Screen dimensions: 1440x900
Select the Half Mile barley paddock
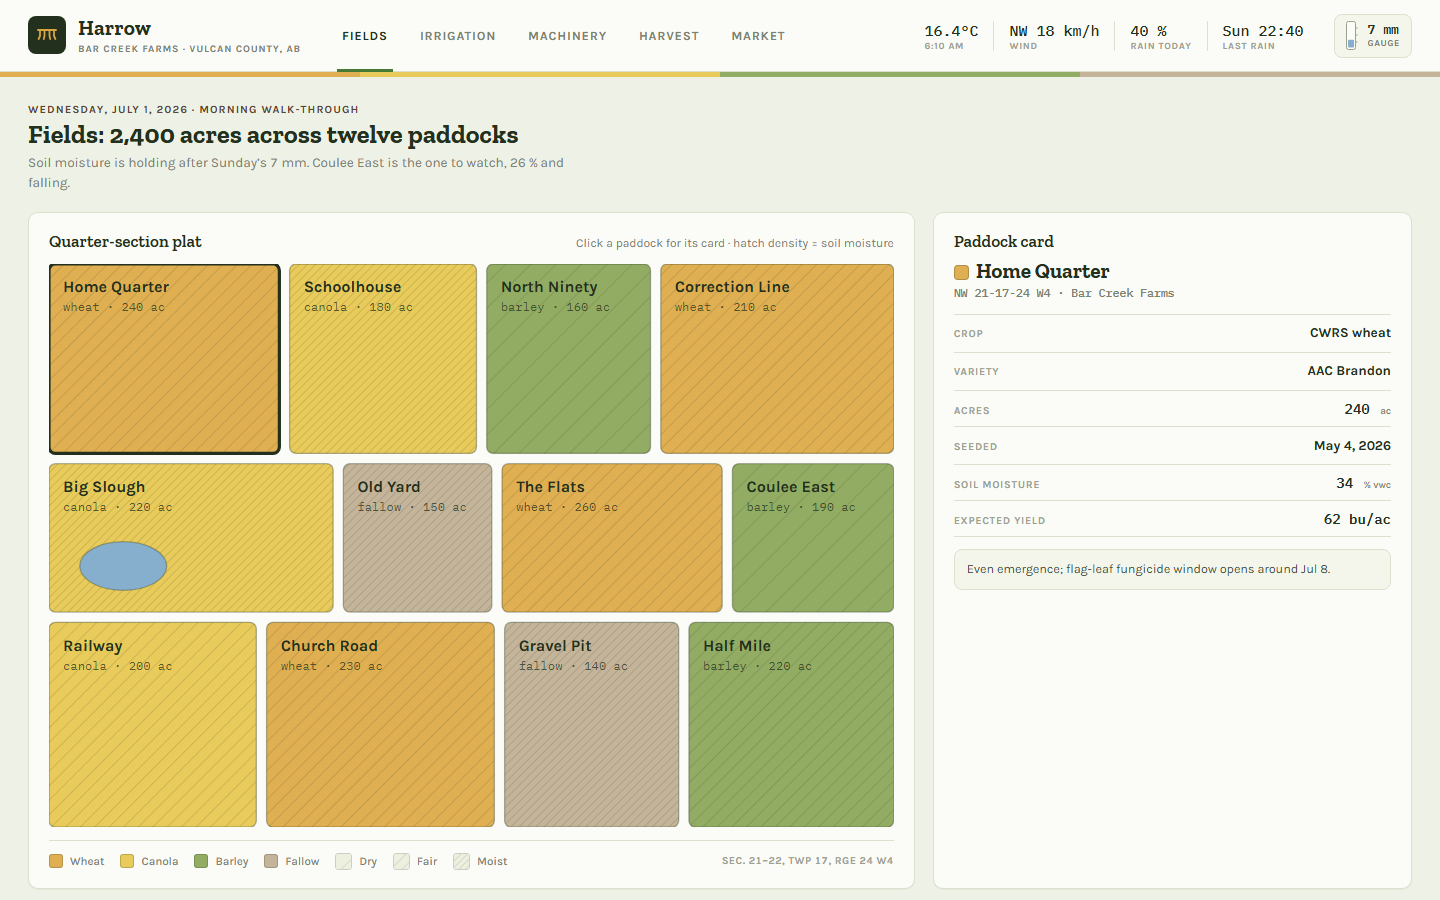click(x=791, y=725)
